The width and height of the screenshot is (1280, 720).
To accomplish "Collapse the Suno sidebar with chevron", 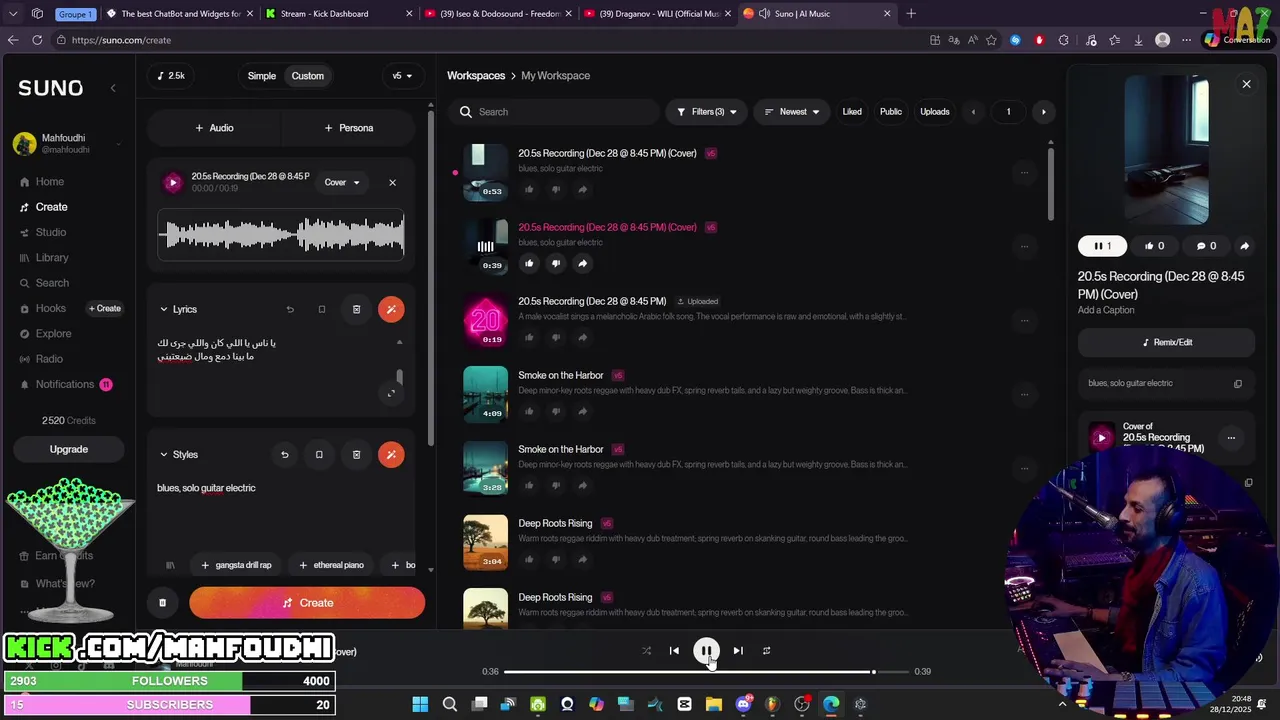I will pos(113,88).
